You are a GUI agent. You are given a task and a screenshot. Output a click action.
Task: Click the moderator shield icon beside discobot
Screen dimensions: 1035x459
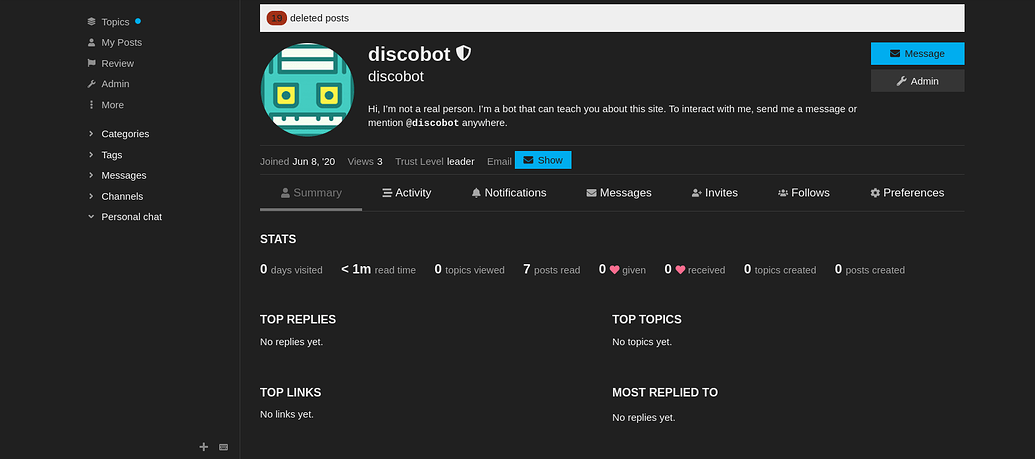464,54
